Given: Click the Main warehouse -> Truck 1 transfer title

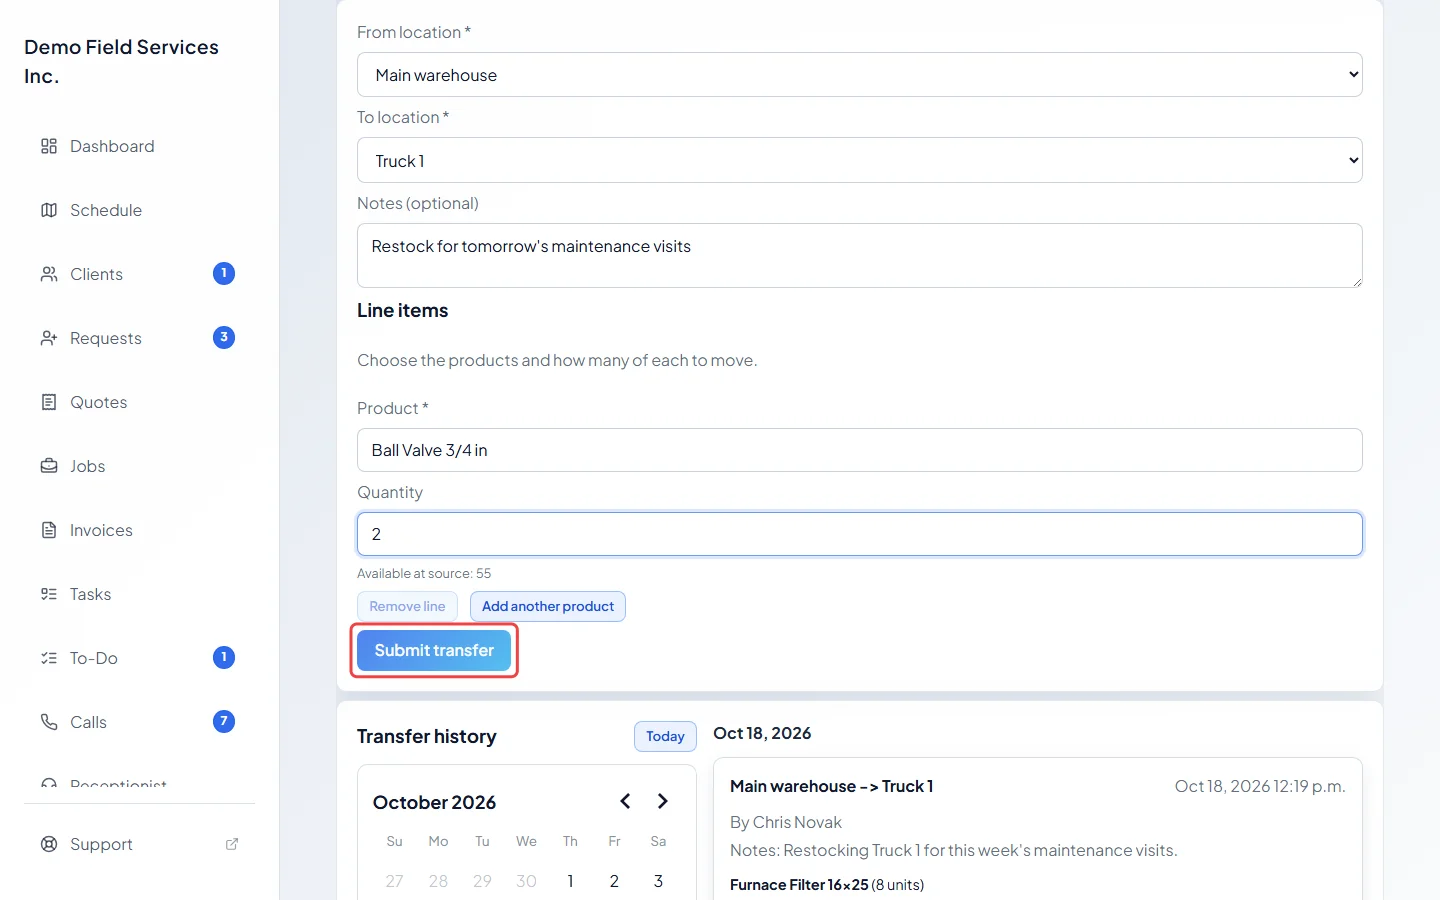Looking at the screenshot, I should point(831,786).
